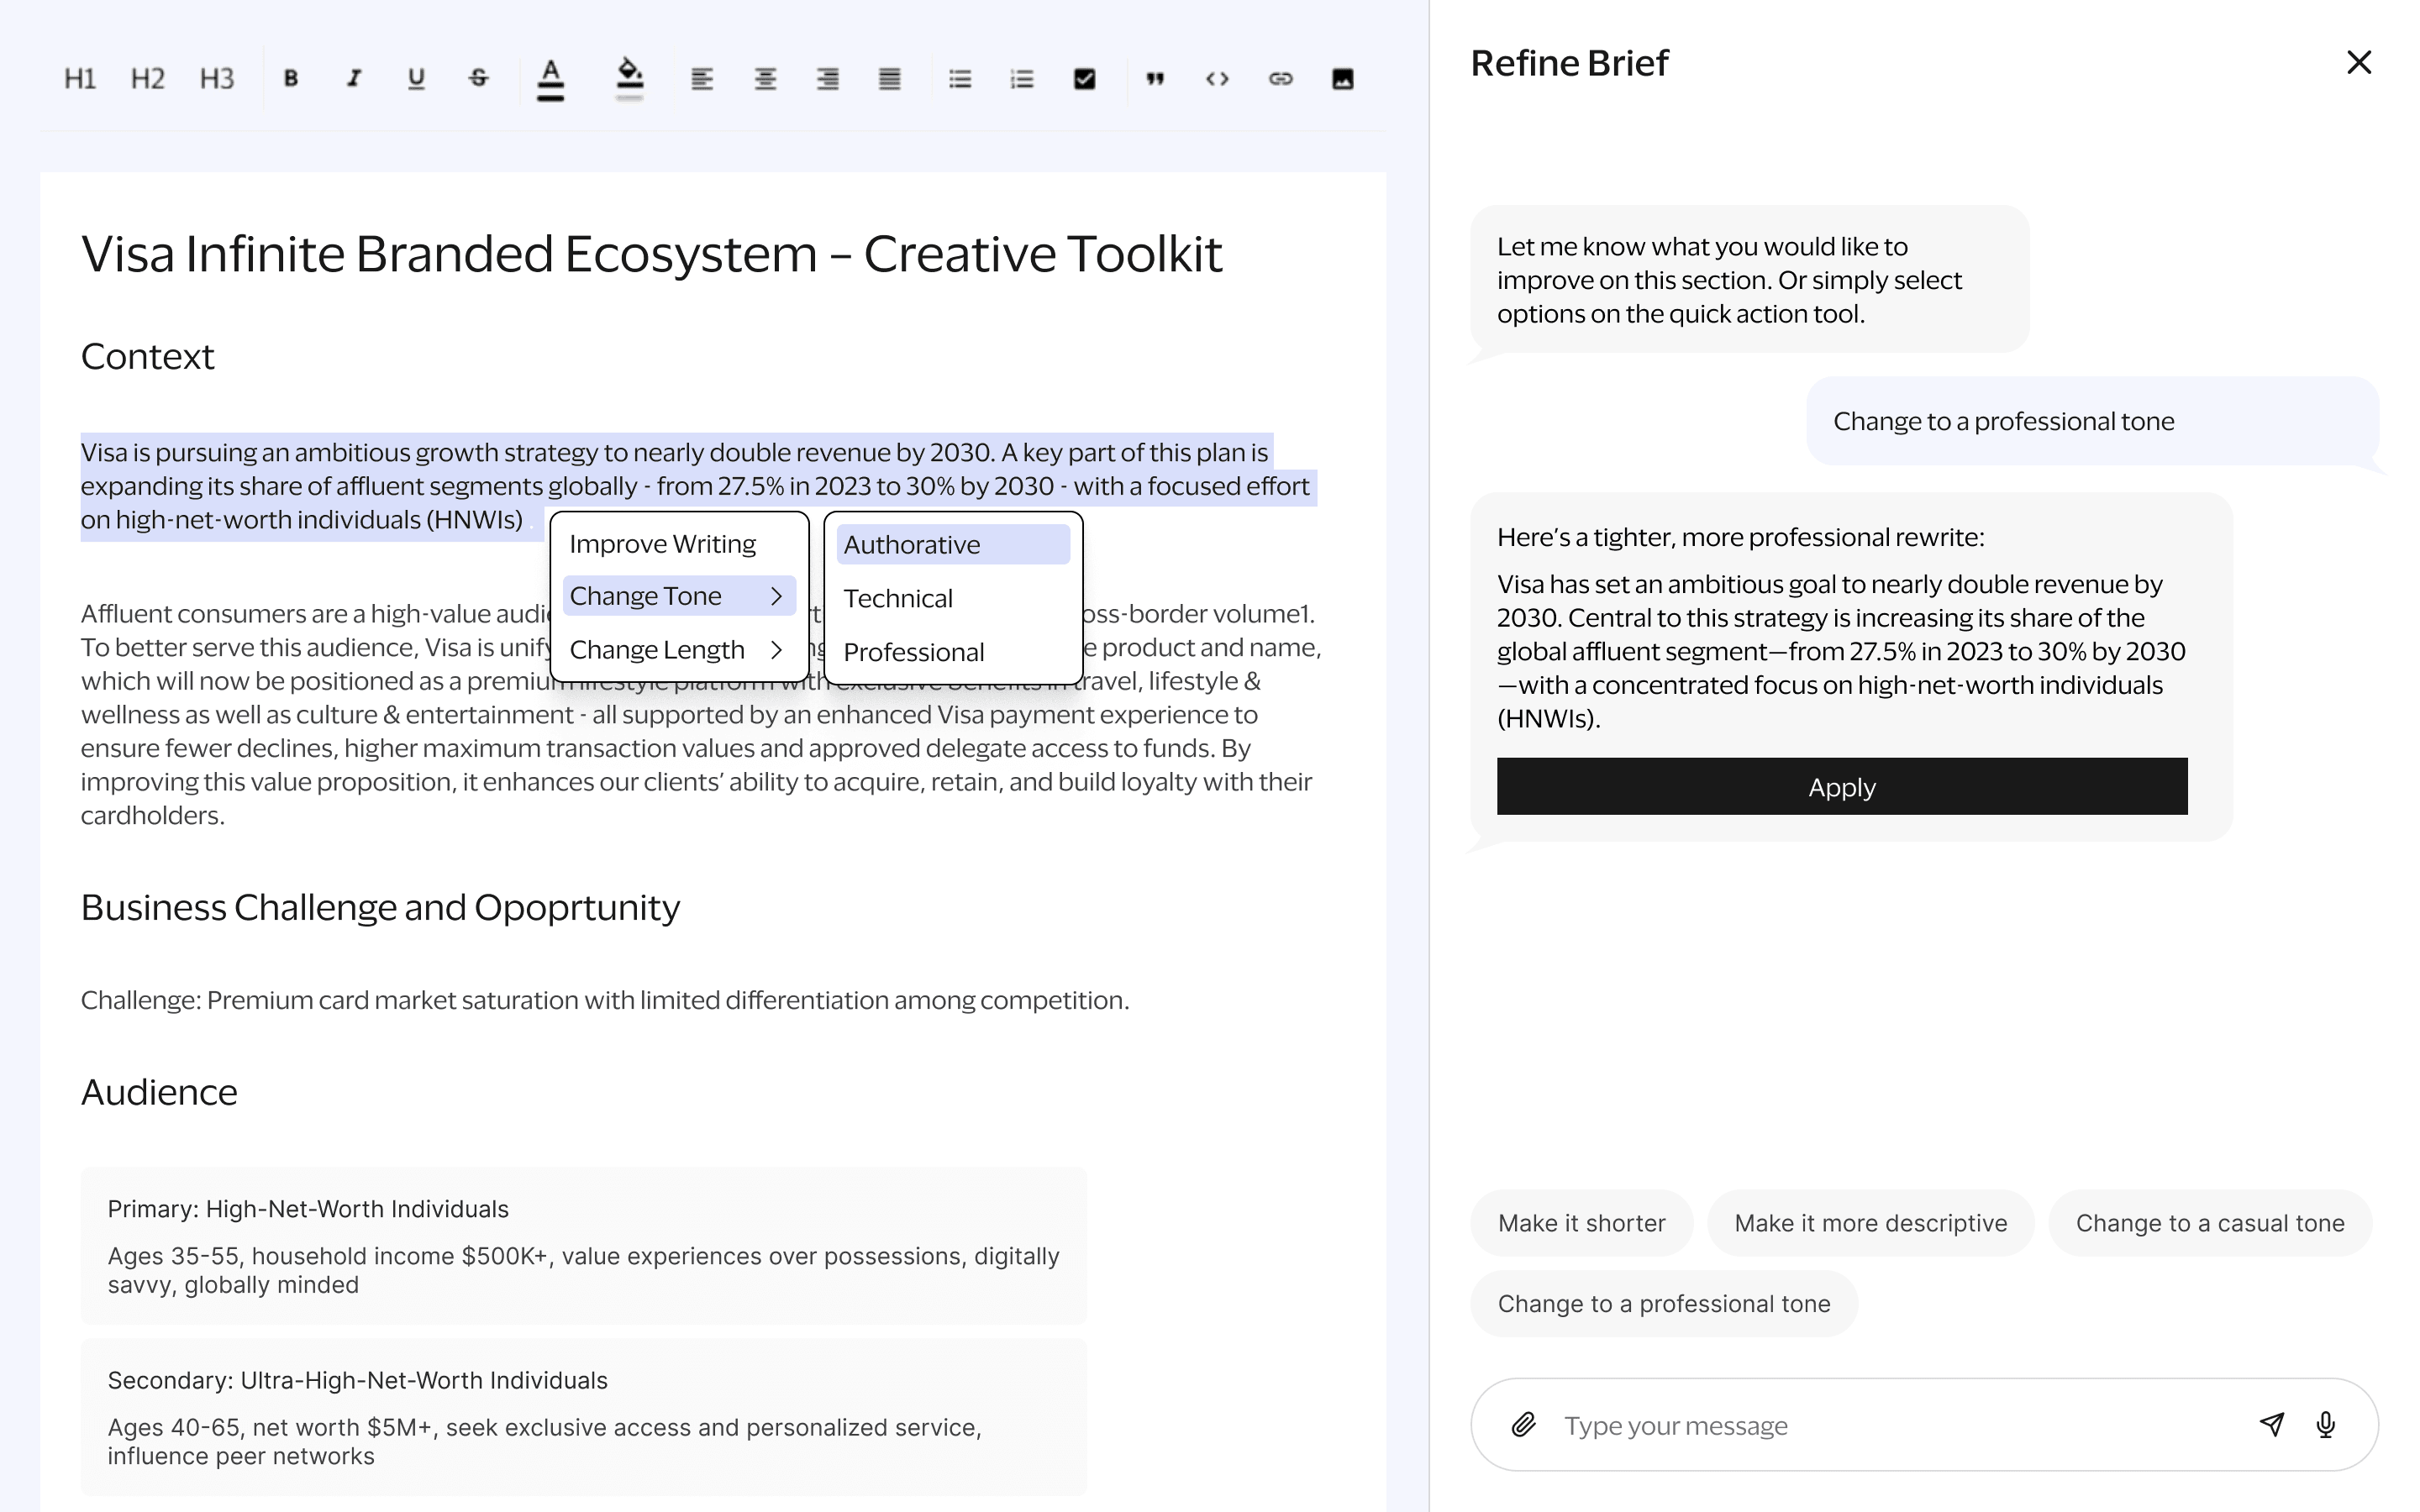Insert an image via toolbar icon
The image size is (2420, 1512).
click(x=1342, y=78)
